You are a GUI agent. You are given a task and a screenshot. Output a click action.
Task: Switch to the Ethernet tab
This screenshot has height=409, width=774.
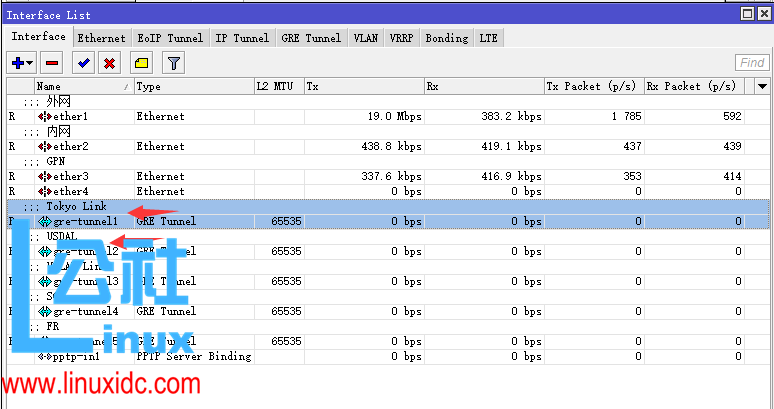pyautogui.click(x=102, y=38)
